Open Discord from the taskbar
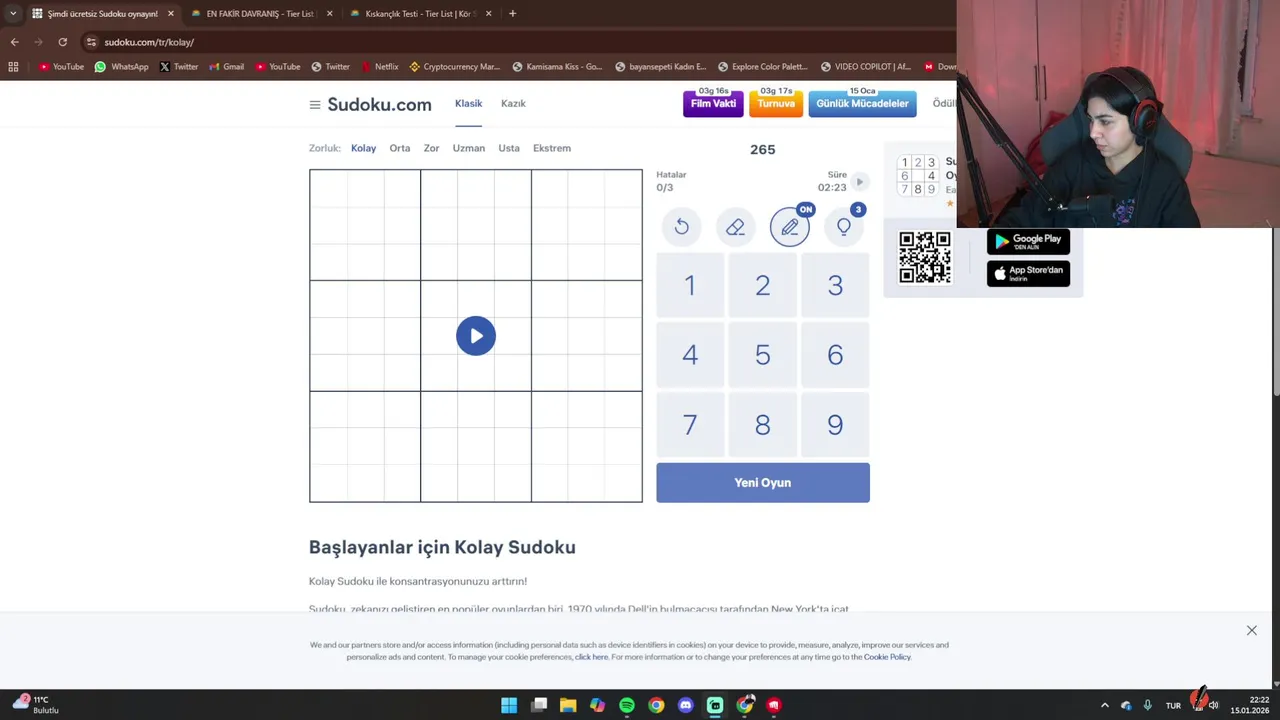 pos(686,705)
